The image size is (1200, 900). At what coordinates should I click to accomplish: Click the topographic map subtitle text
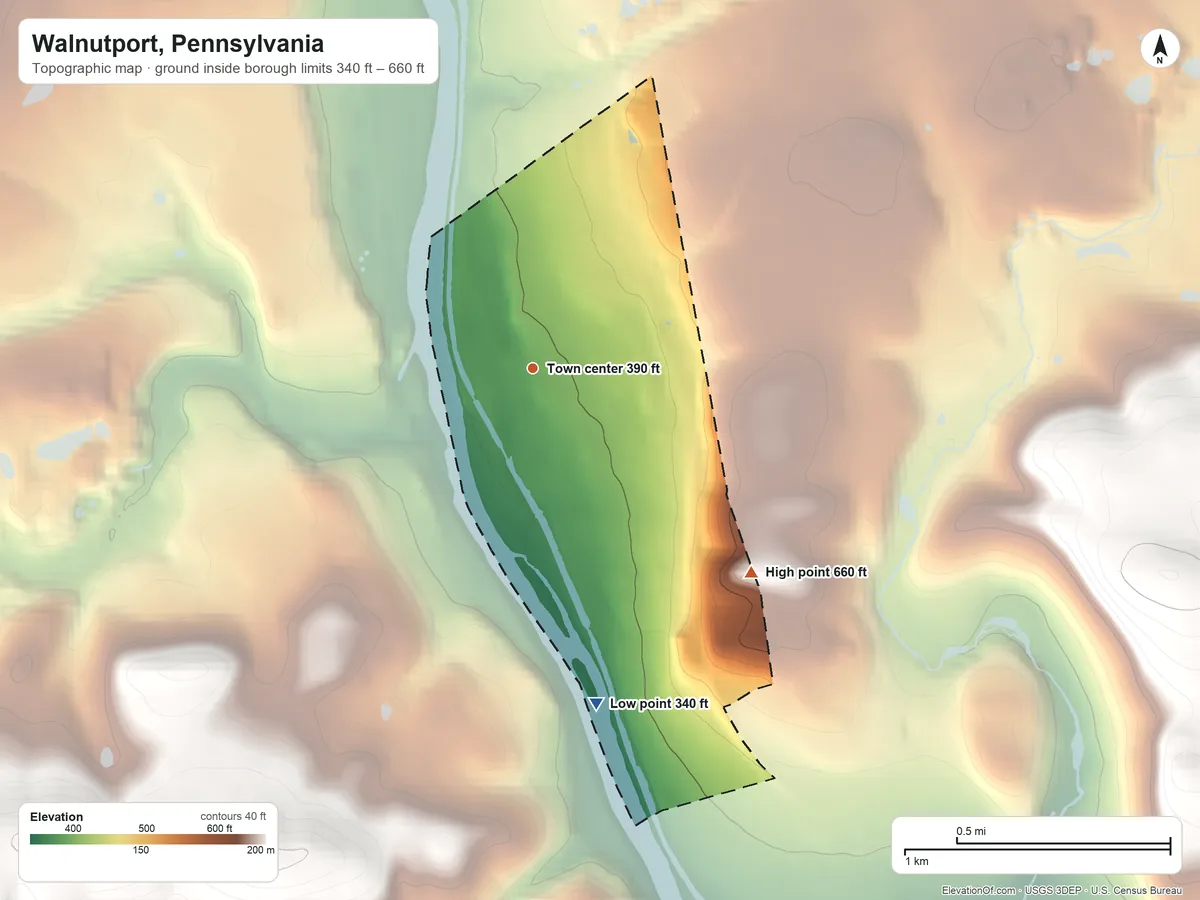[228, 69]
